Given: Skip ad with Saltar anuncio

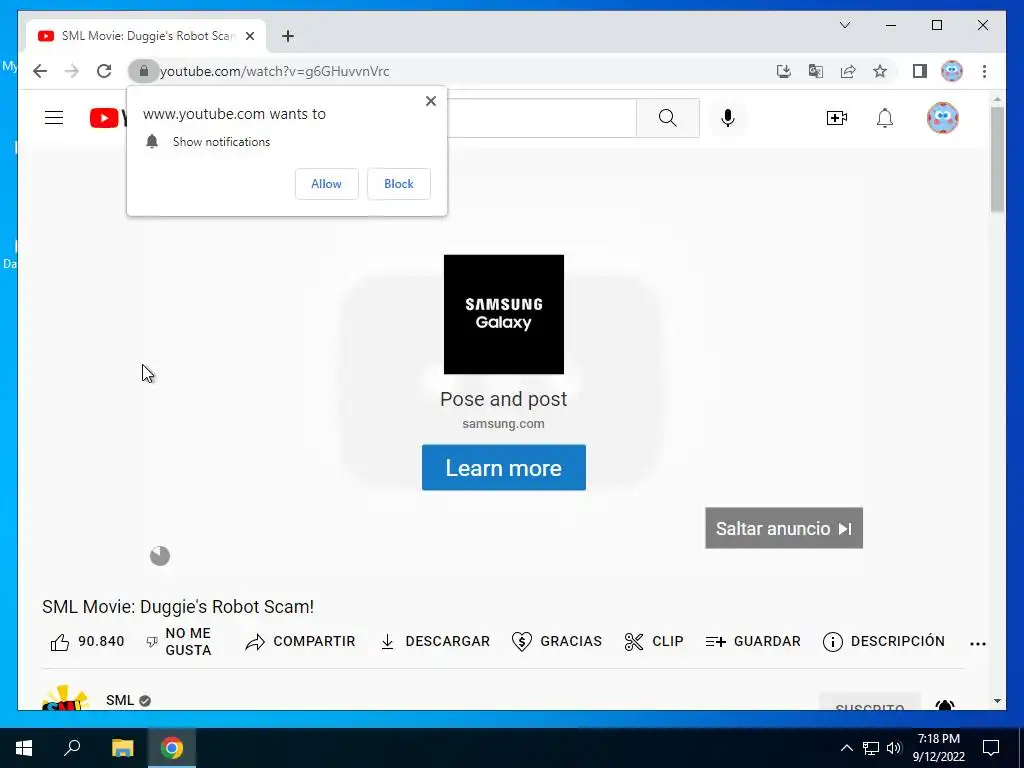Looking at the screenshot, I should pos(784,528).
